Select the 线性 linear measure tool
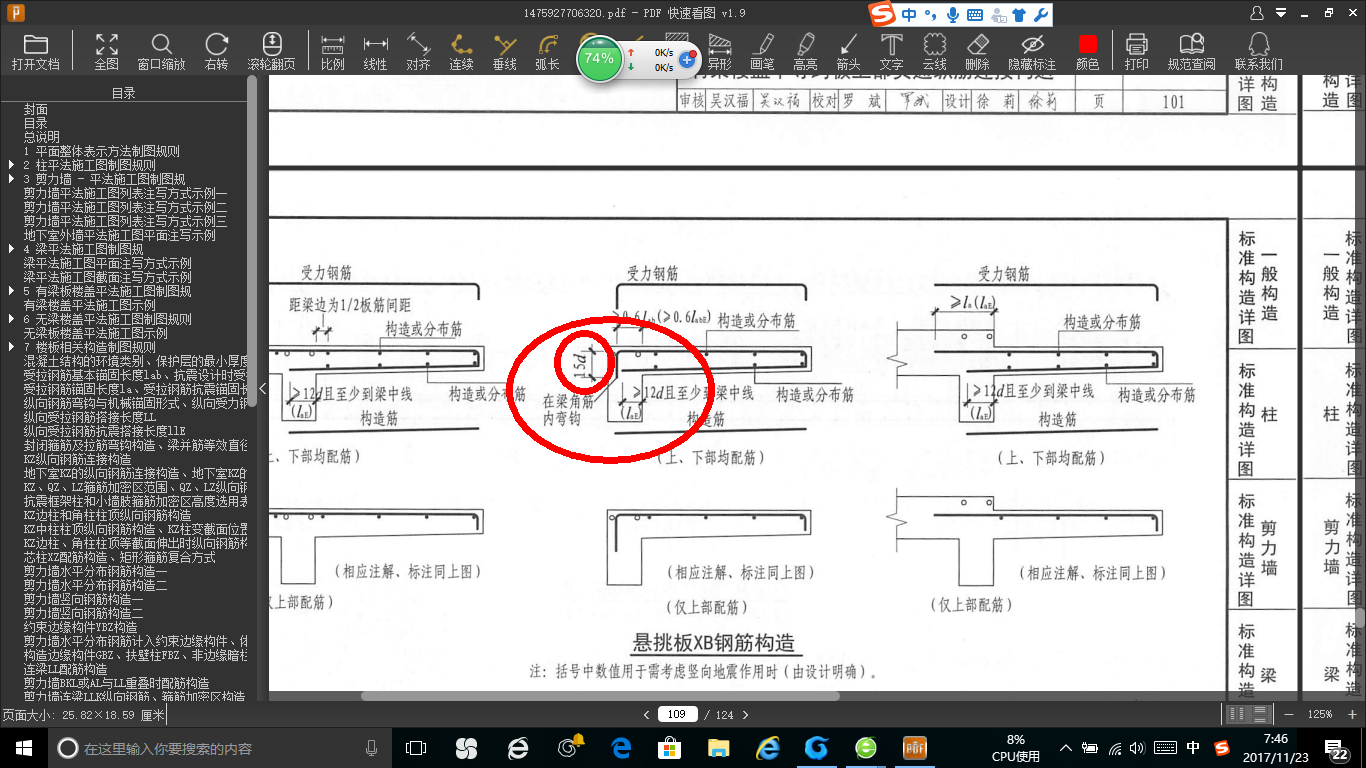The width and height of the screenshot is (1366, 768). tap(375, 52)
